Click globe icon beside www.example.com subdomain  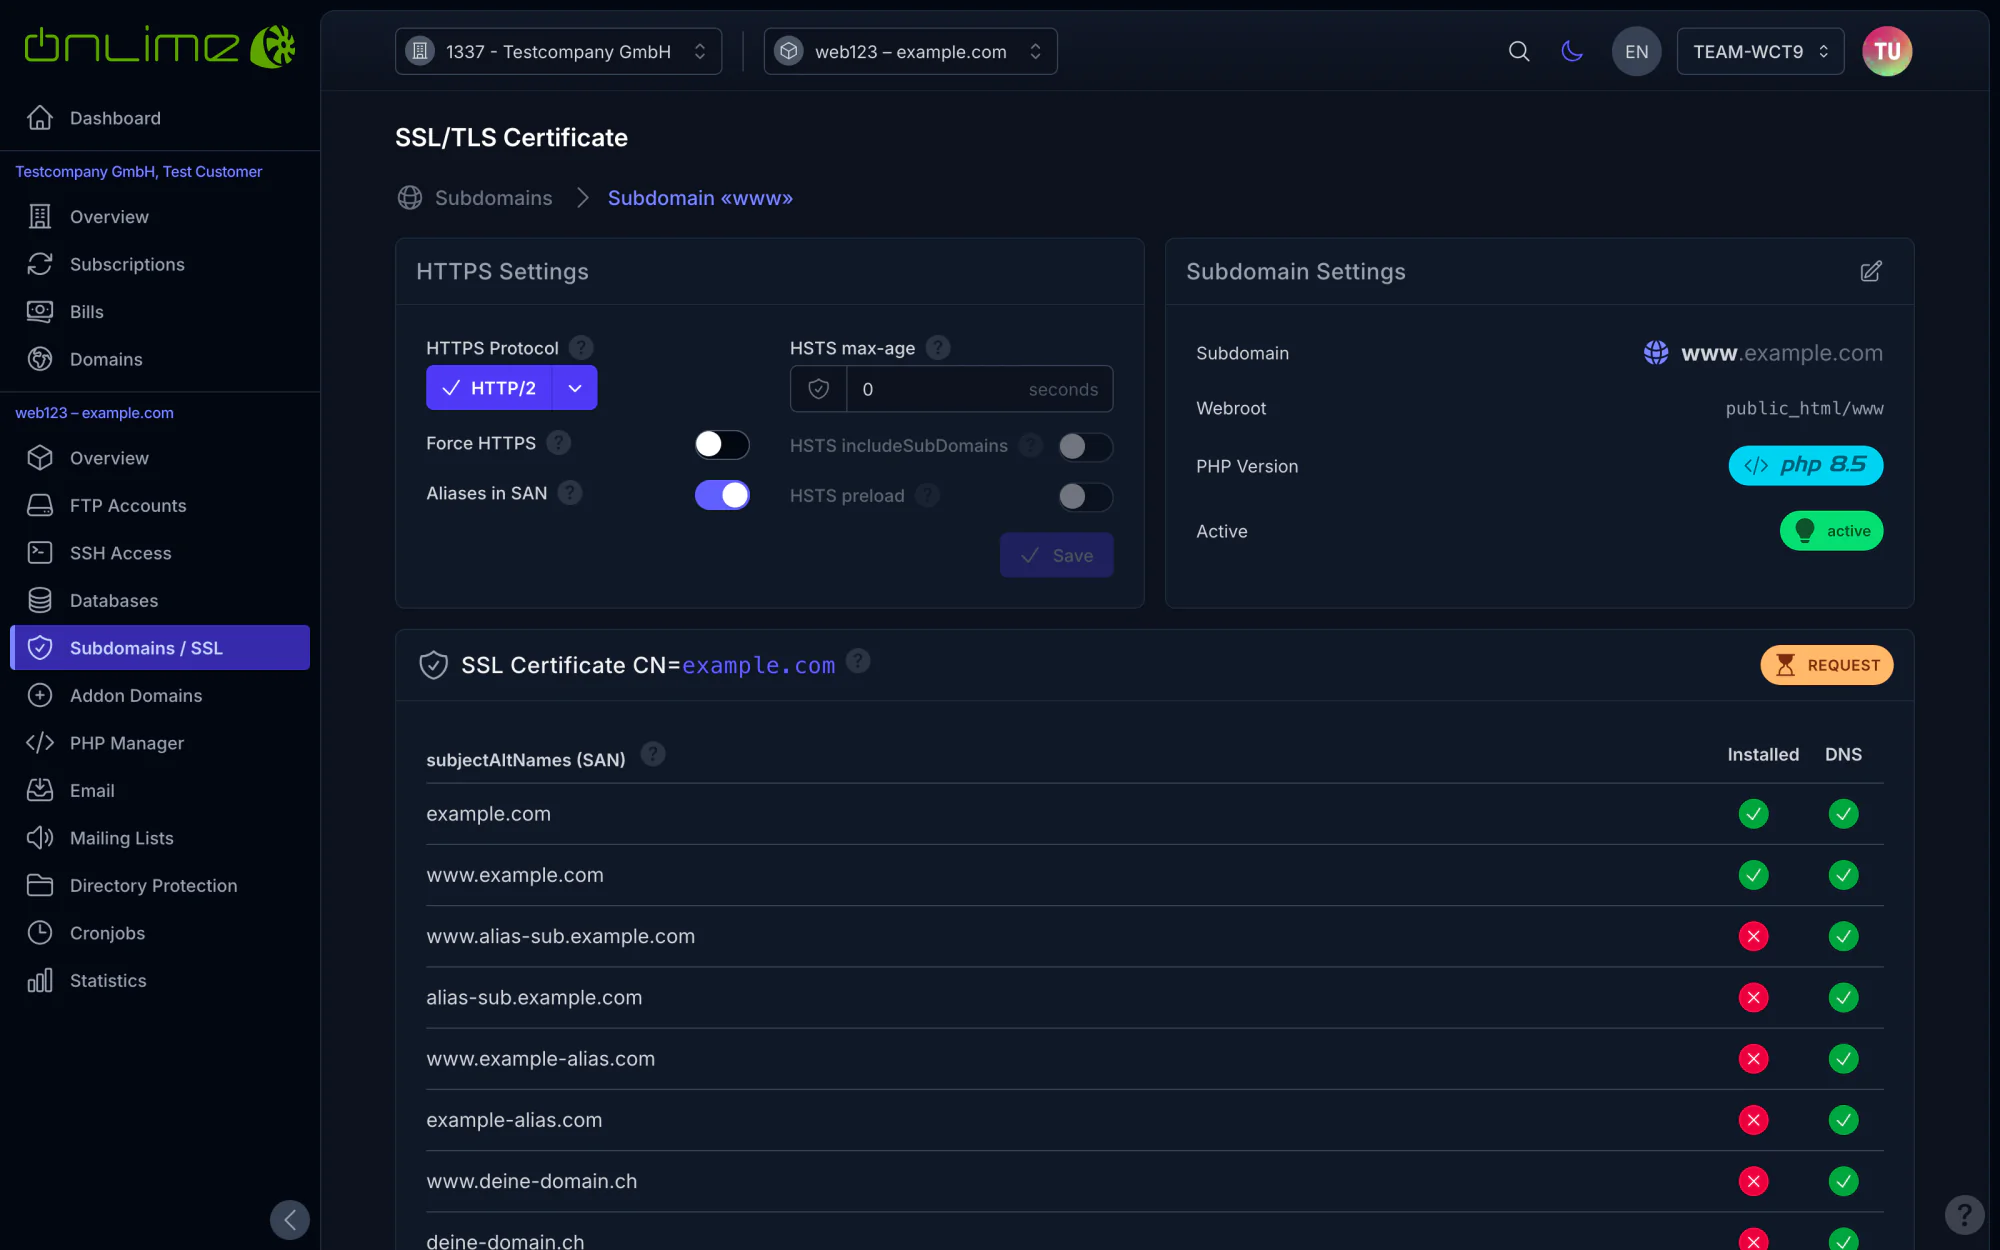pos(1656,353)
